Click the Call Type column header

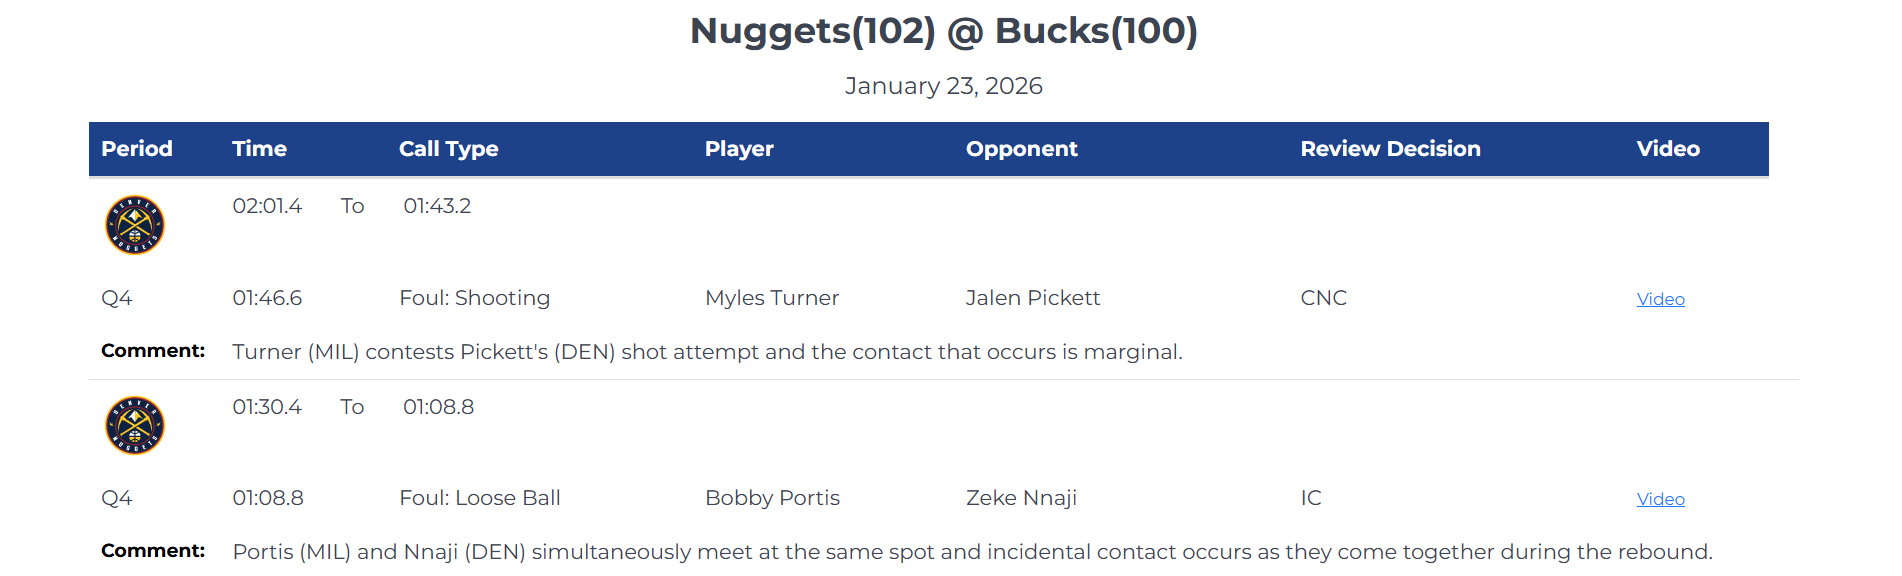[x=448, y=149]
